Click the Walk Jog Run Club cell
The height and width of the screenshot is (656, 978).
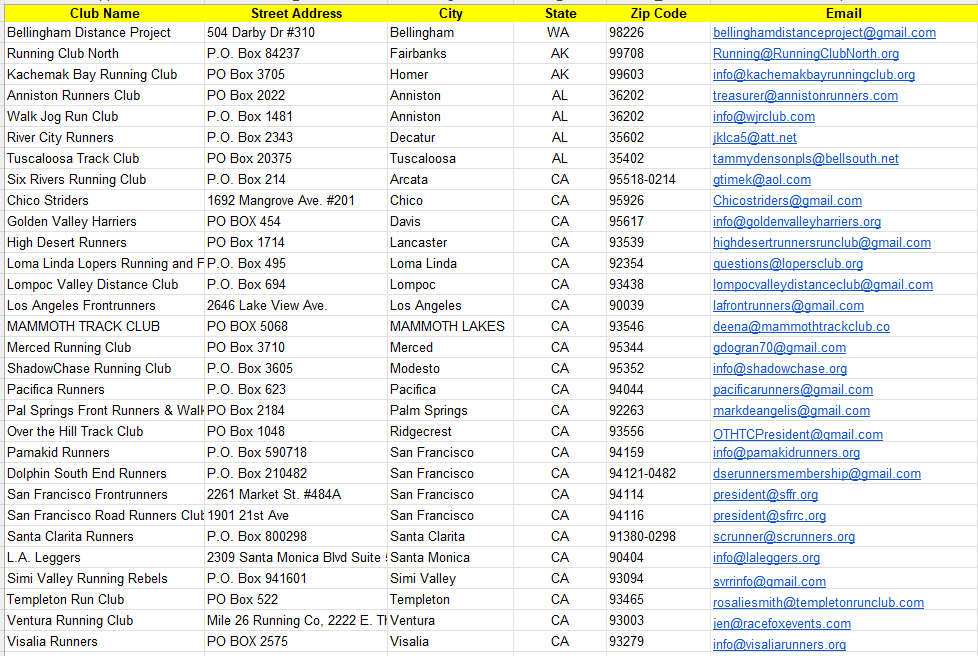coord(105,117)
